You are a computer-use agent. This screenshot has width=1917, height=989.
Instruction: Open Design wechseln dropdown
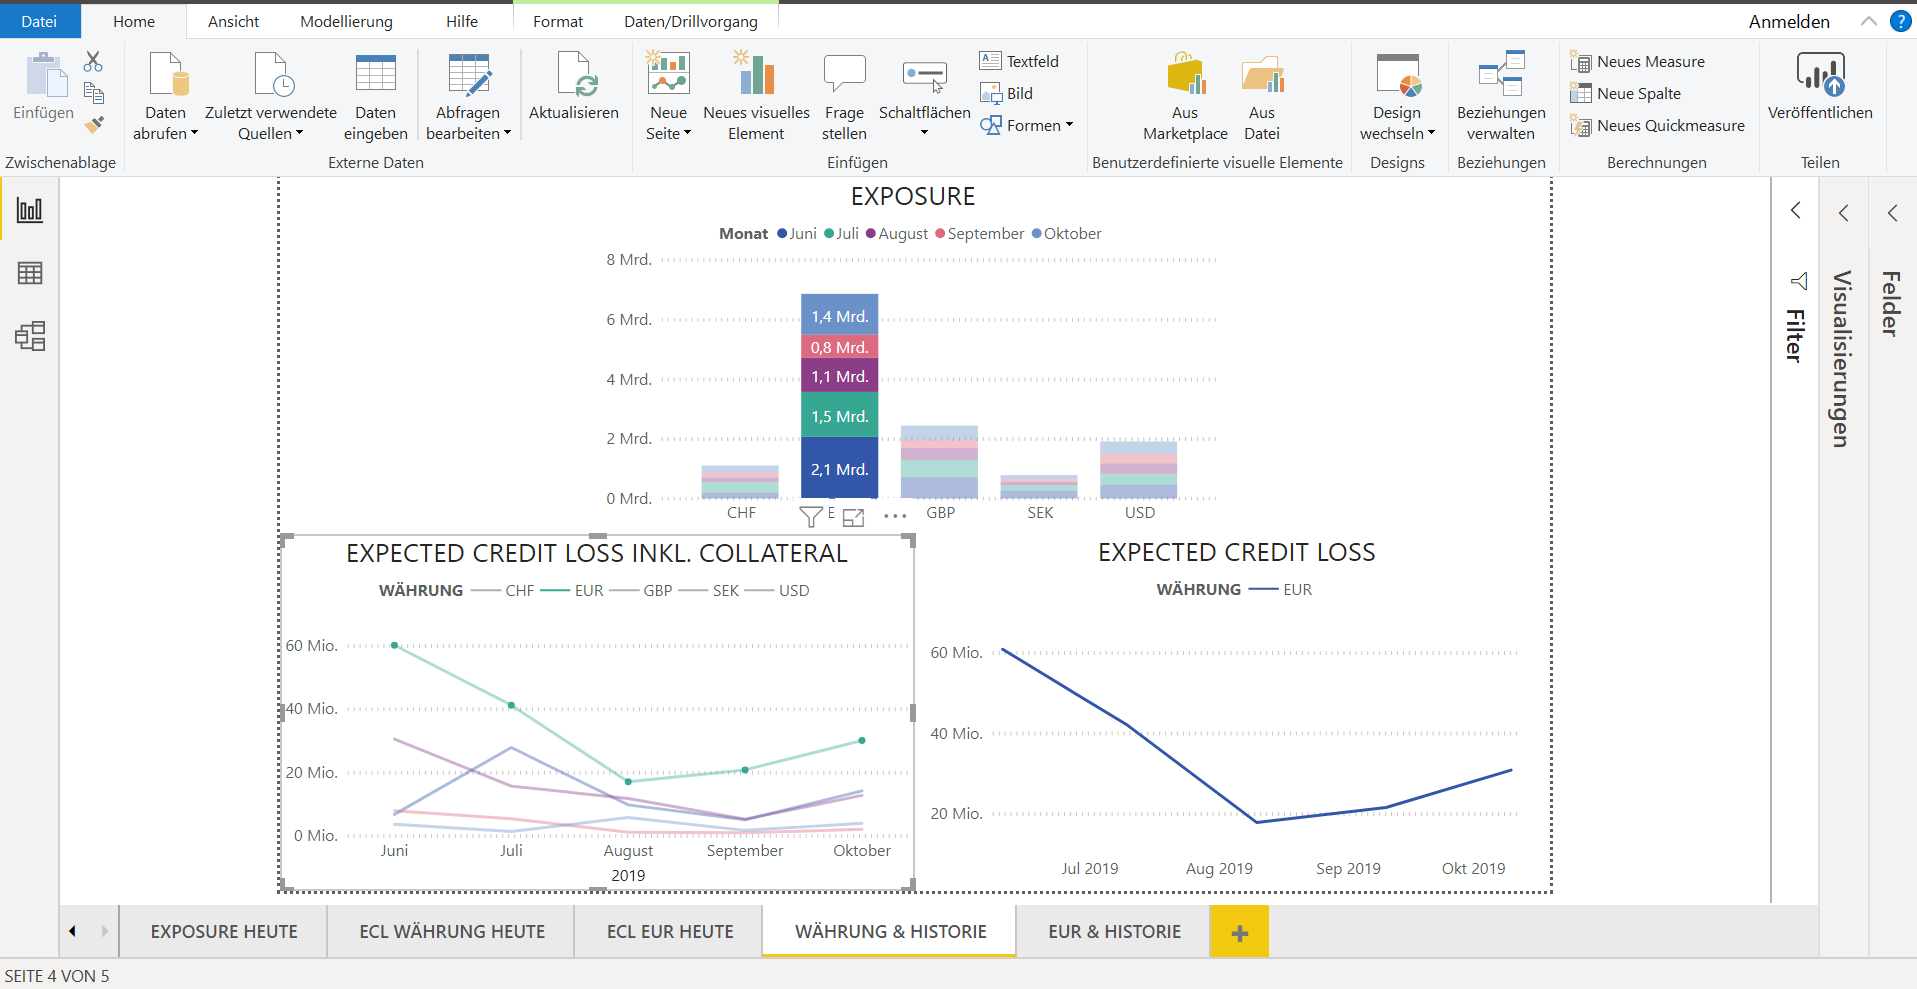point(1397,98)
